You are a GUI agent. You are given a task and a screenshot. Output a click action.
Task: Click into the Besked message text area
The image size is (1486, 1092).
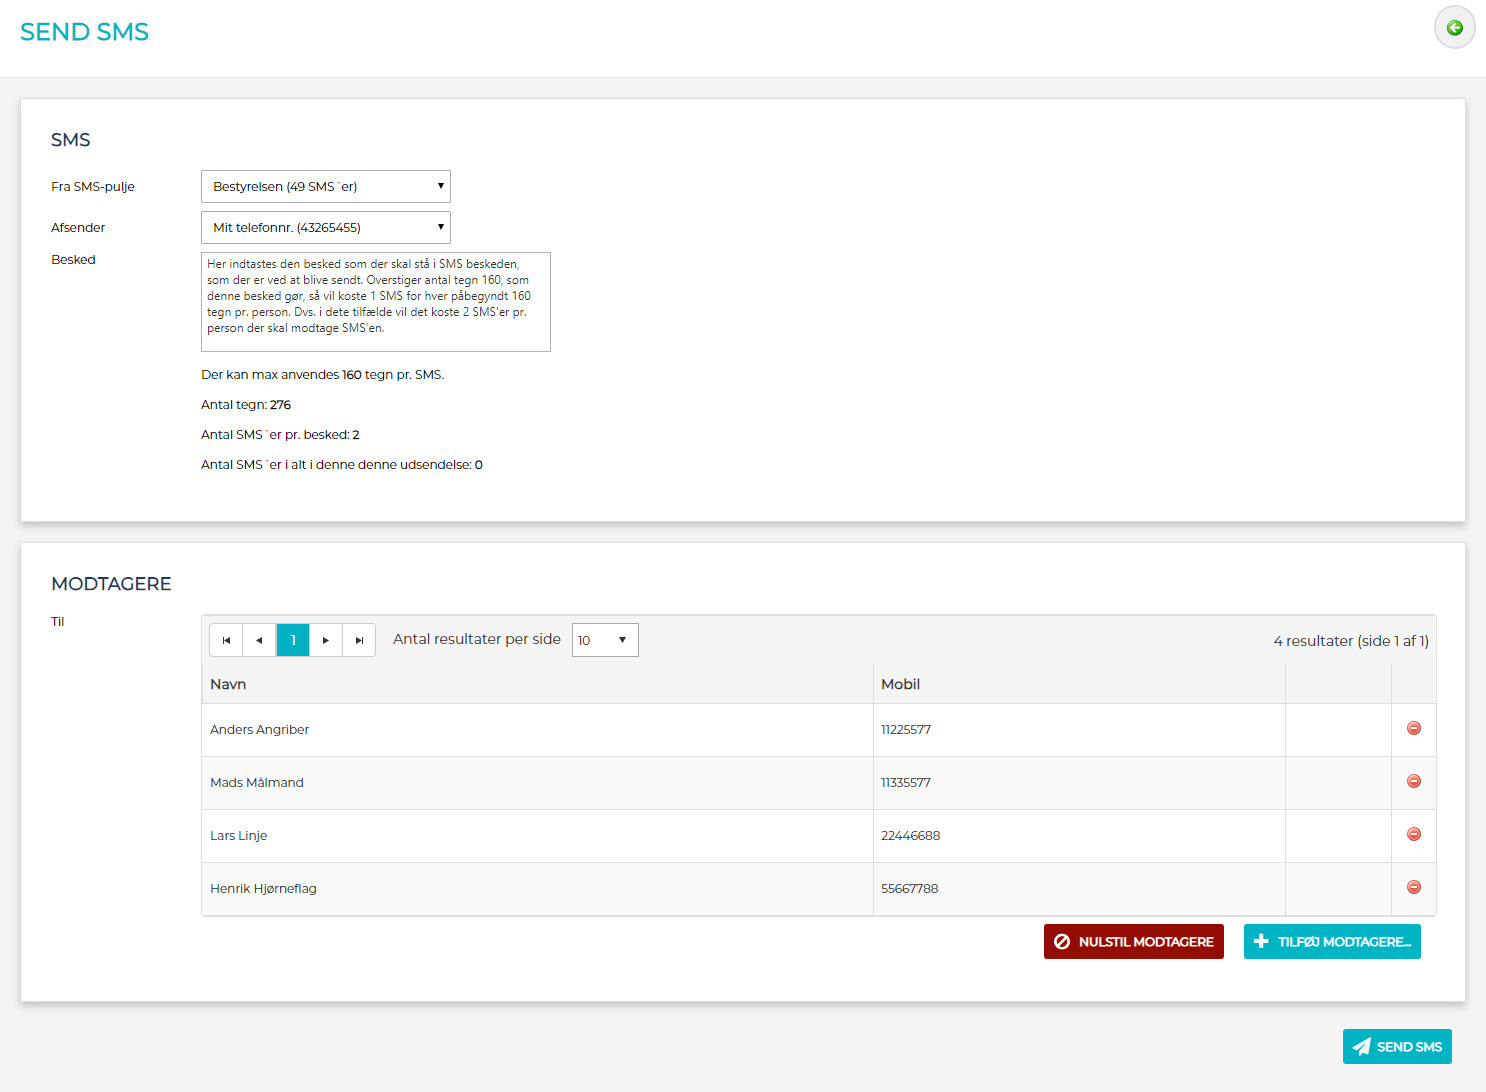(375, 302)
